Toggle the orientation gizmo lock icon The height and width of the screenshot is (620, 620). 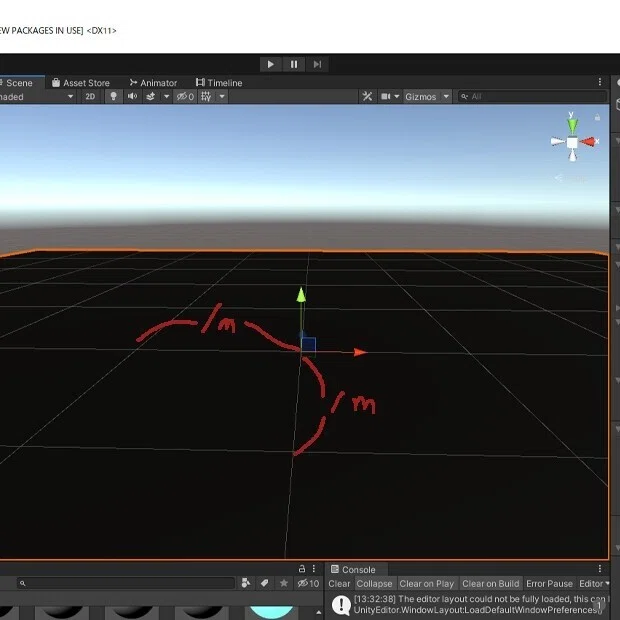(597, 117)
